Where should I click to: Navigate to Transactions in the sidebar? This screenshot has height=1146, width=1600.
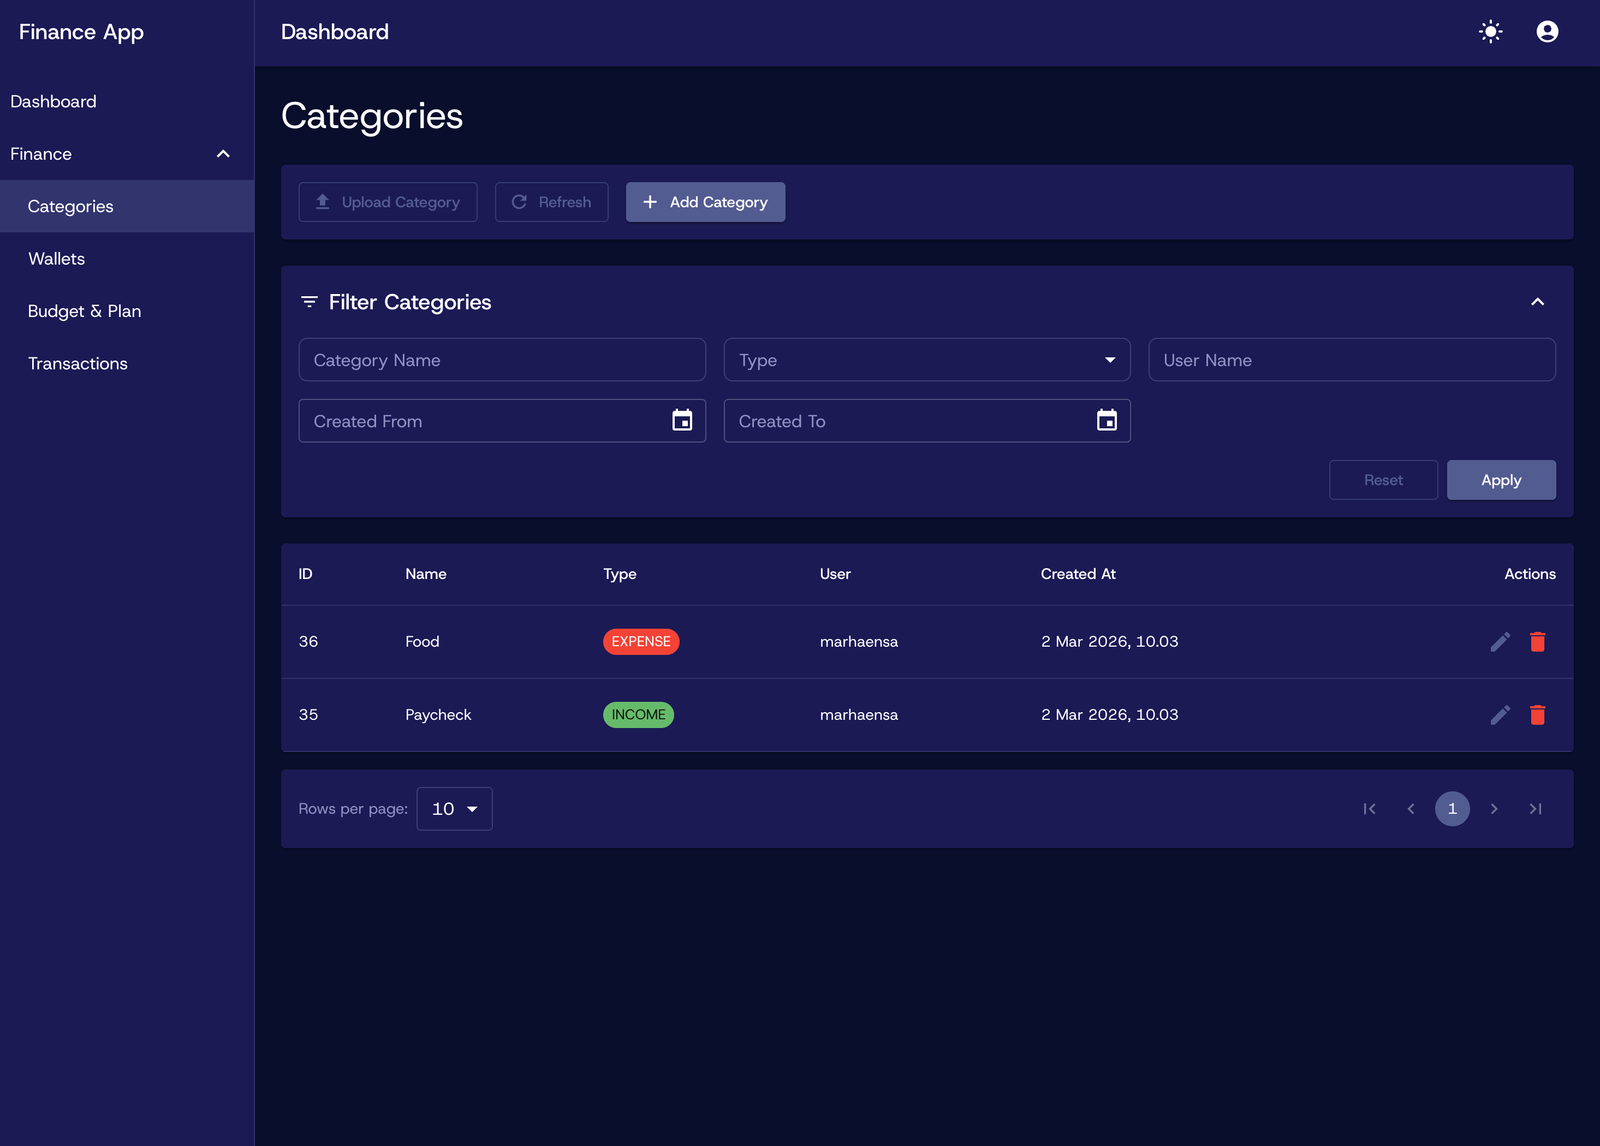pos(78,364)
